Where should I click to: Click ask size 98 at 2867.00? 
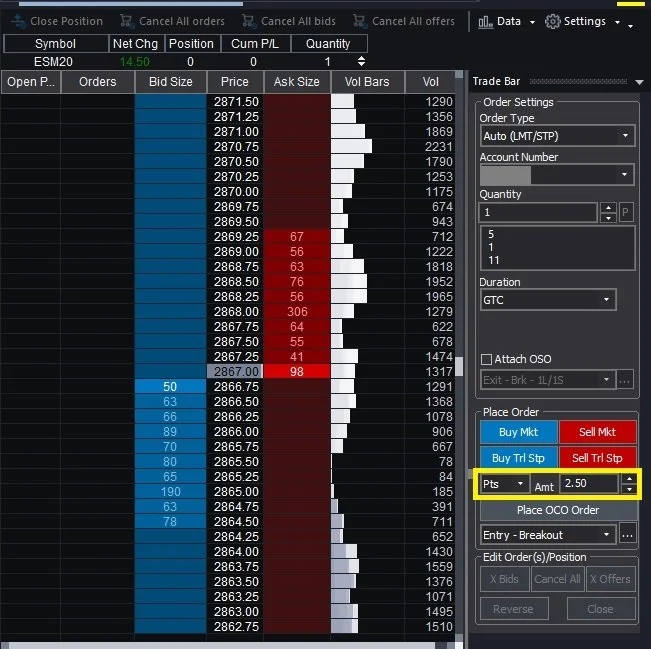(297, 372)
